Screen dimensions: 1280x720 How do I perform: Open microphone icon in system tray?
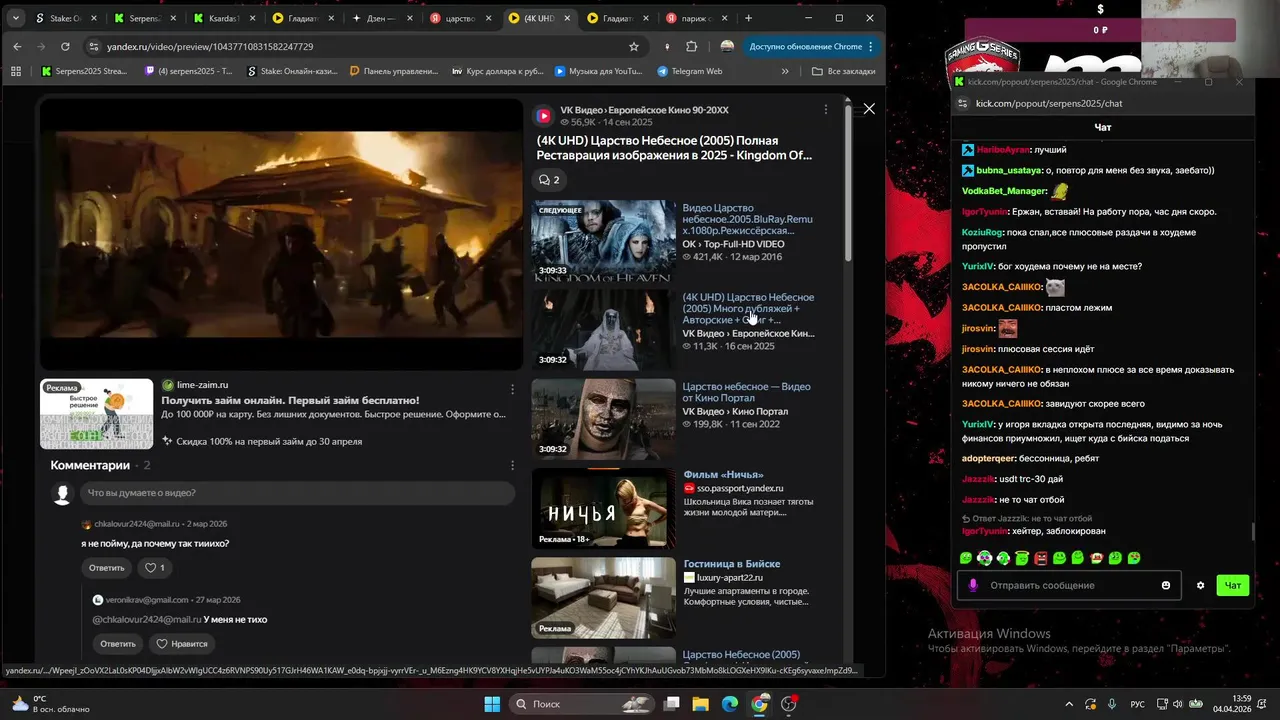click(1111, 704)
